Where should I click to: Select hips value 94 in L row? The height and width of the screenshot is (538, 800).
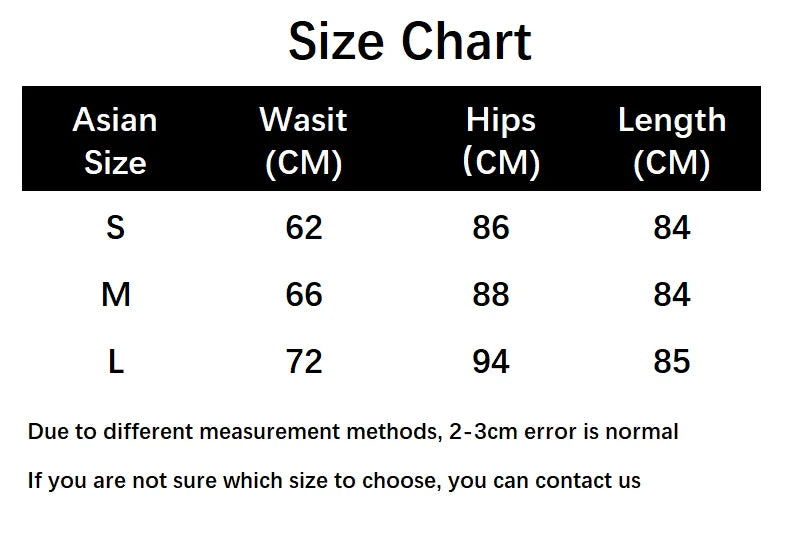click(491, 362)
